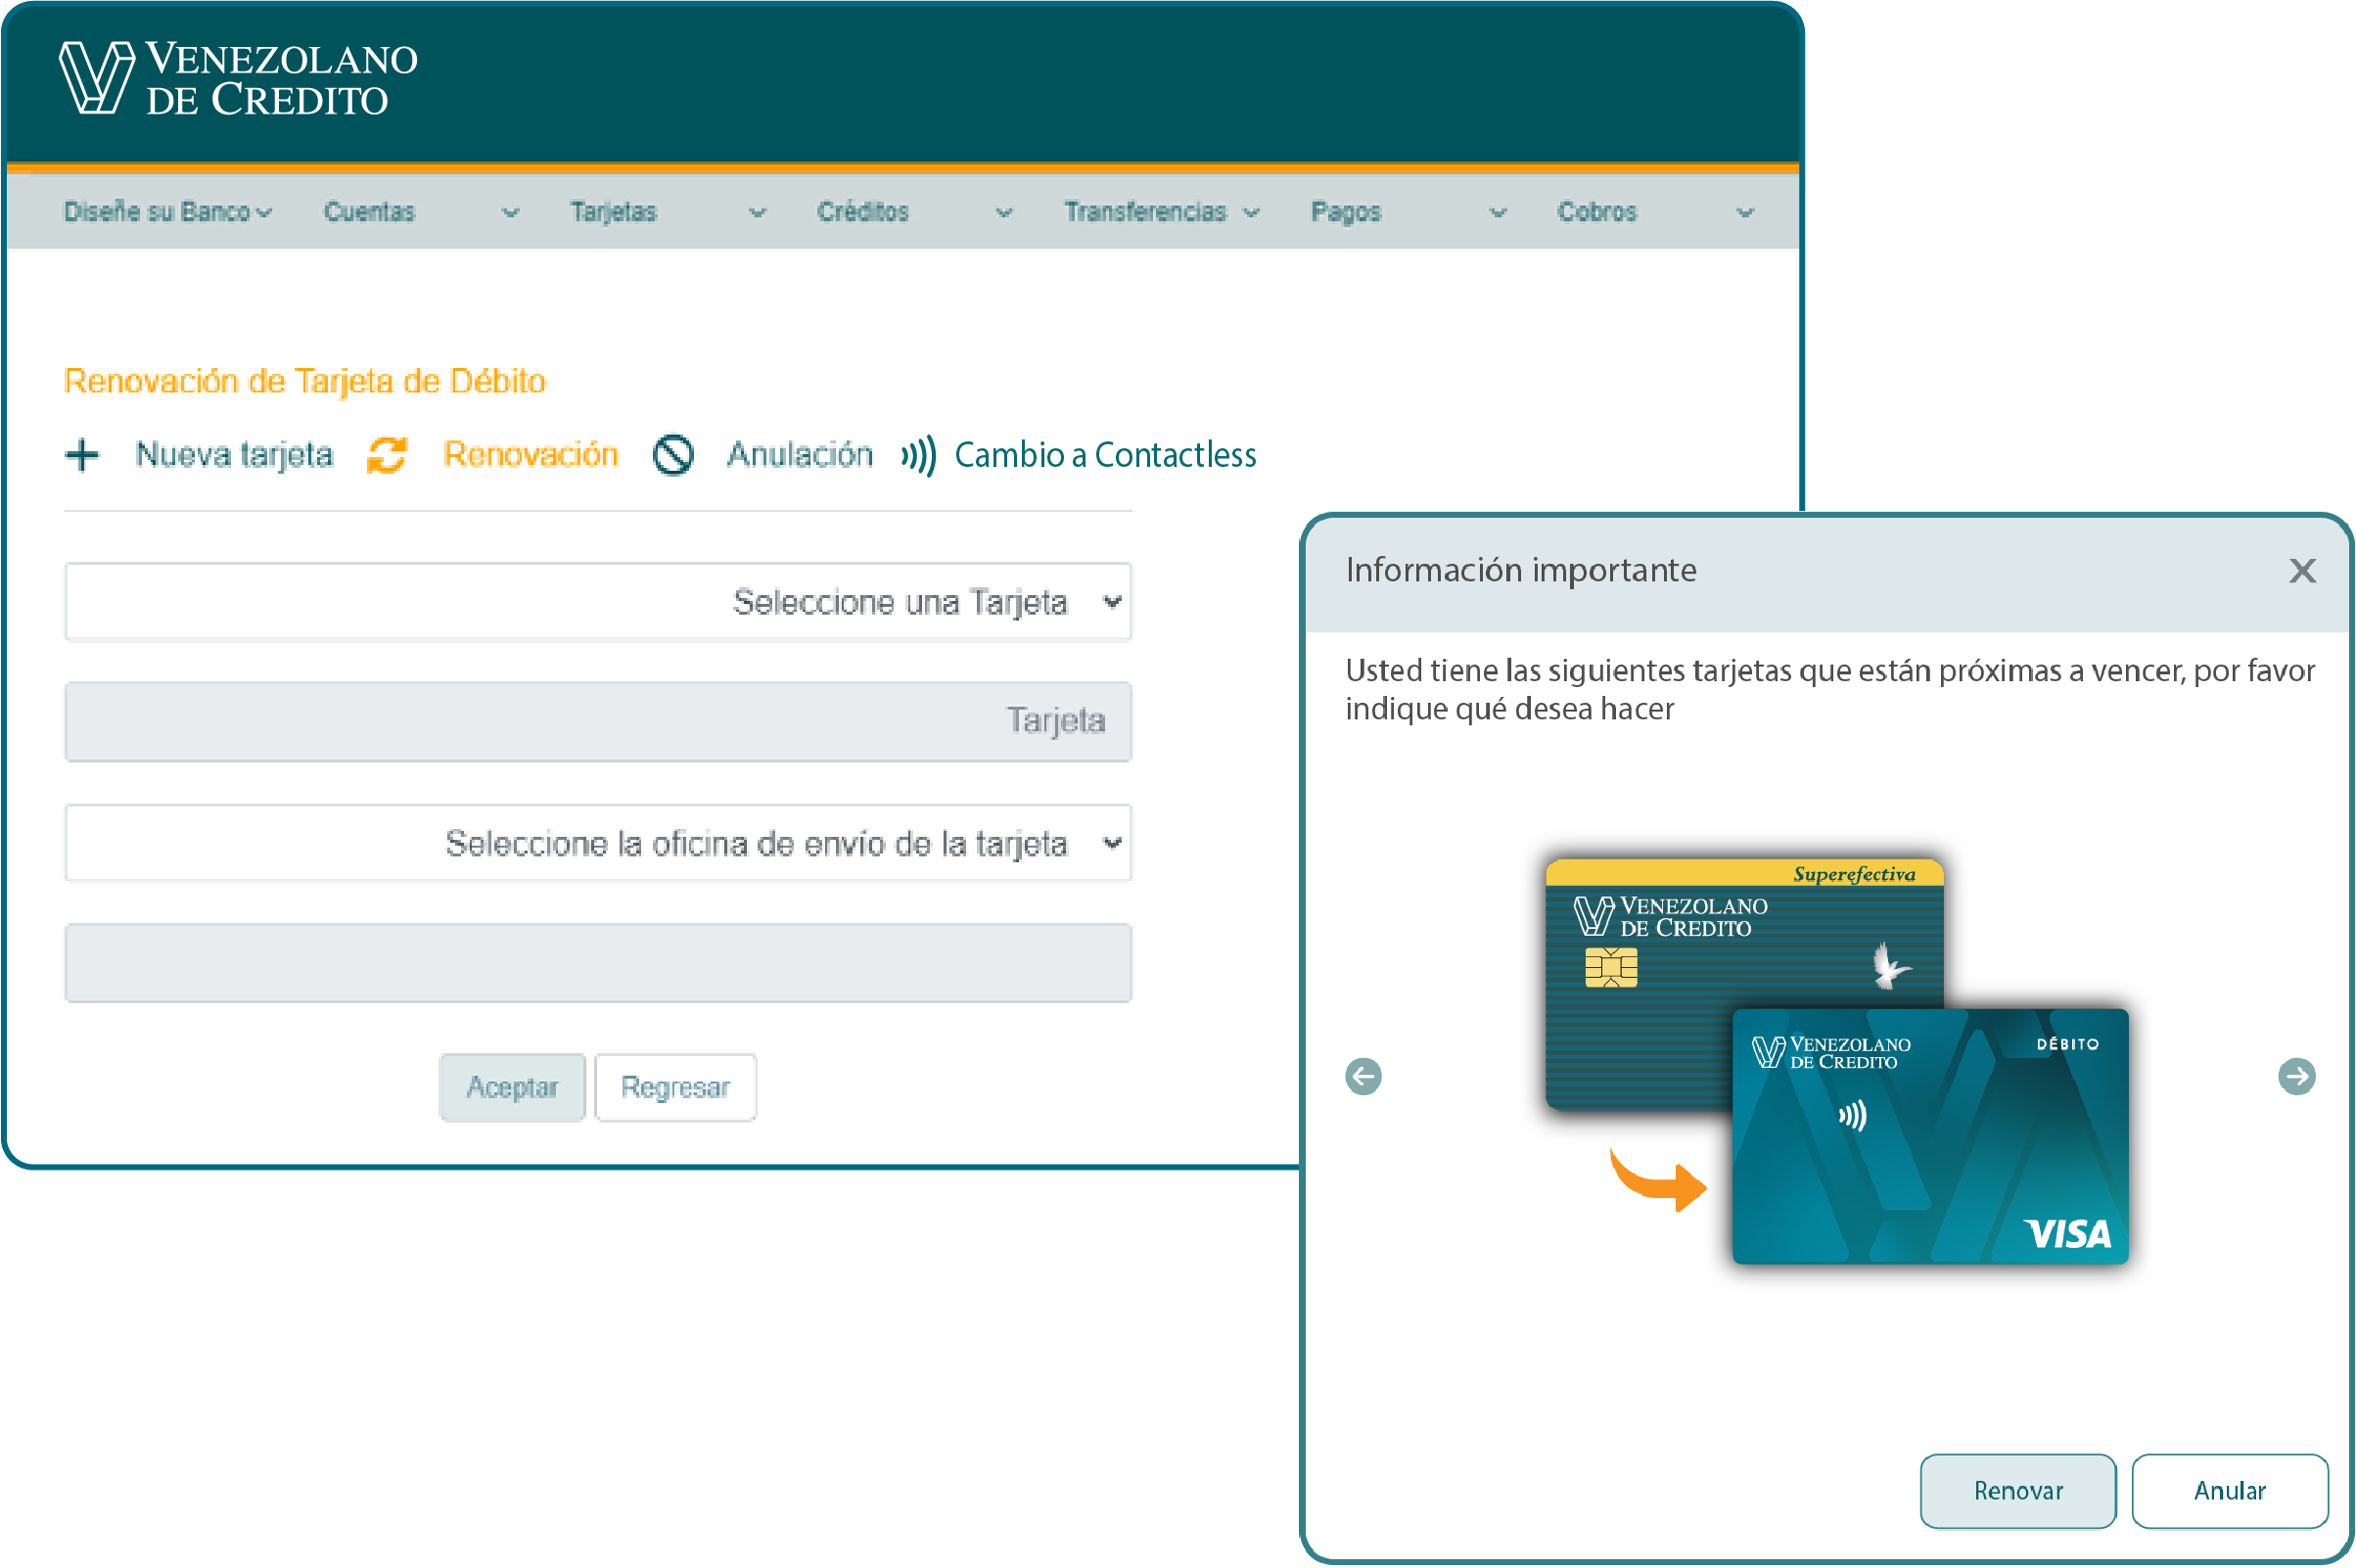This screenshot has height=1568, width=2356.
Task: Open the Transferencias menu
Action: (x=1146, y=212)
